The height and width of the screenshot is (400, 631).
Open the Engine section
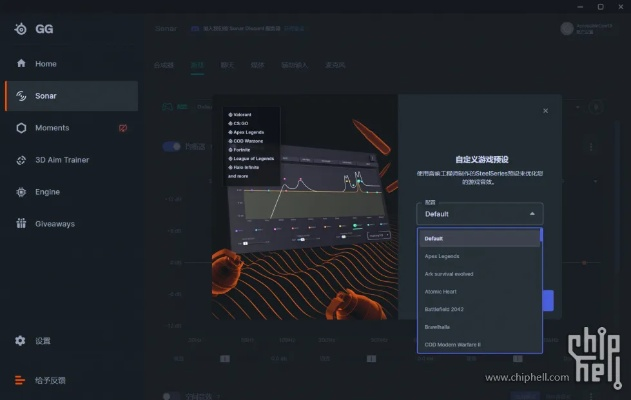(47, 192)
